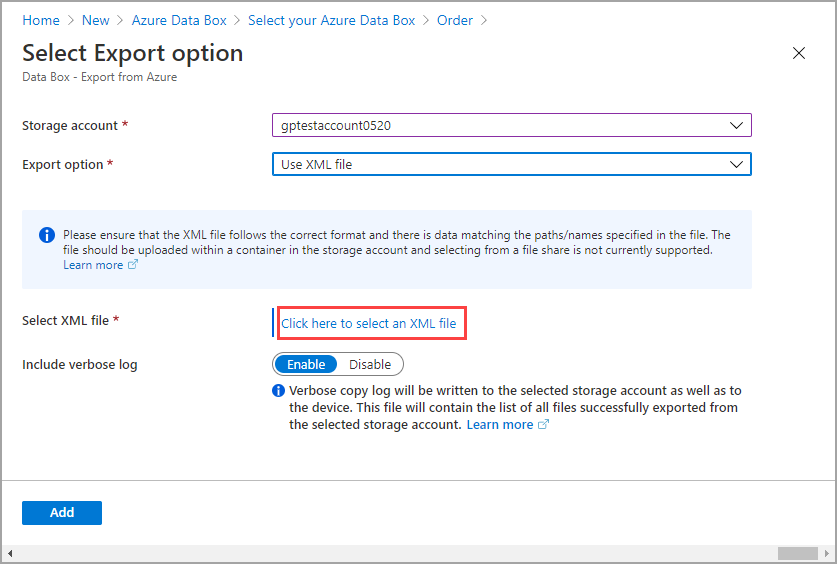The image size is (837, 564).
Task: Open the Storage account dropdown
Action: click(511, 125)
